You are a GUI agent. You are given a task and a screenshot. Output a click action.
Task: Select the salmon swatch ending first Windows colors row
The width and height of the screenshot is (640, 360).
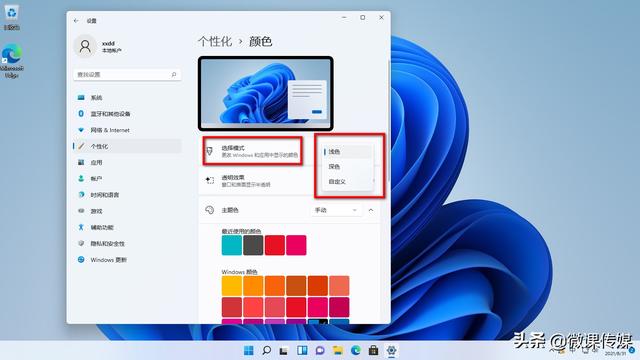tap(339, 286)
